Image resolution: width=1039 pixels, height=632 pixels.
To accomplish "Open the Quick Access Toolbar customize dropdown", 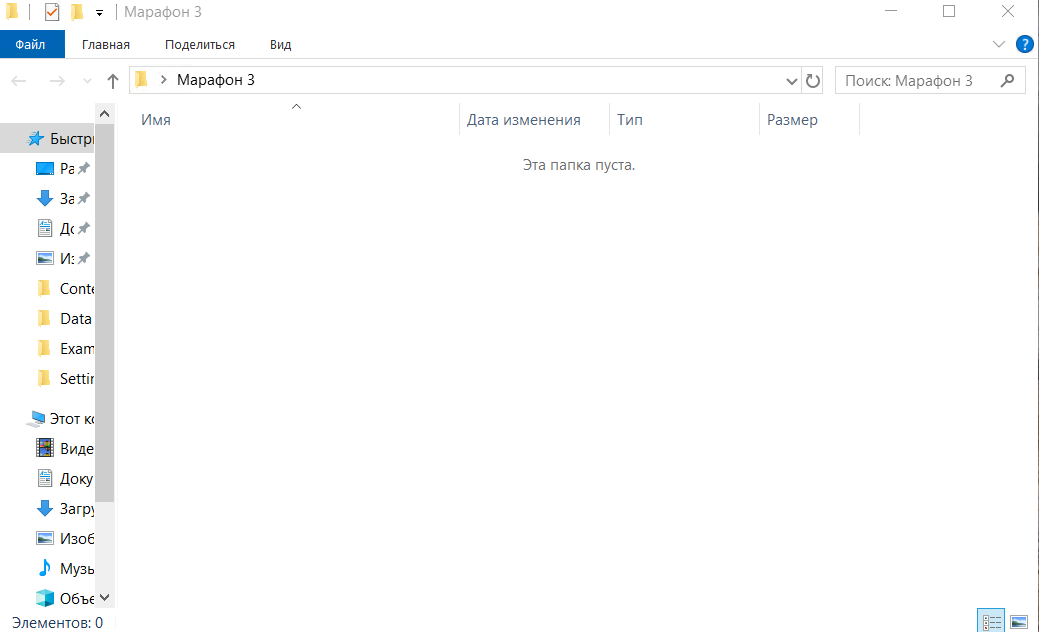I will [99, 13].
